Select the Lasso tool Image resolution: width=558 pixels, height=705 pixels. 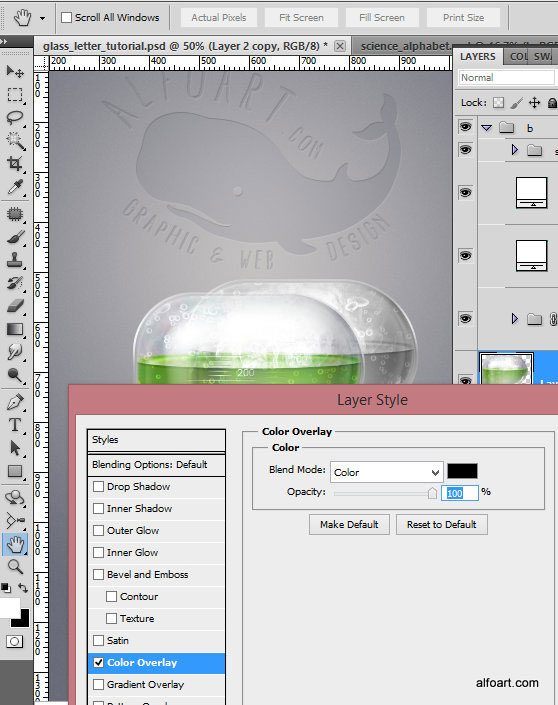15,118
